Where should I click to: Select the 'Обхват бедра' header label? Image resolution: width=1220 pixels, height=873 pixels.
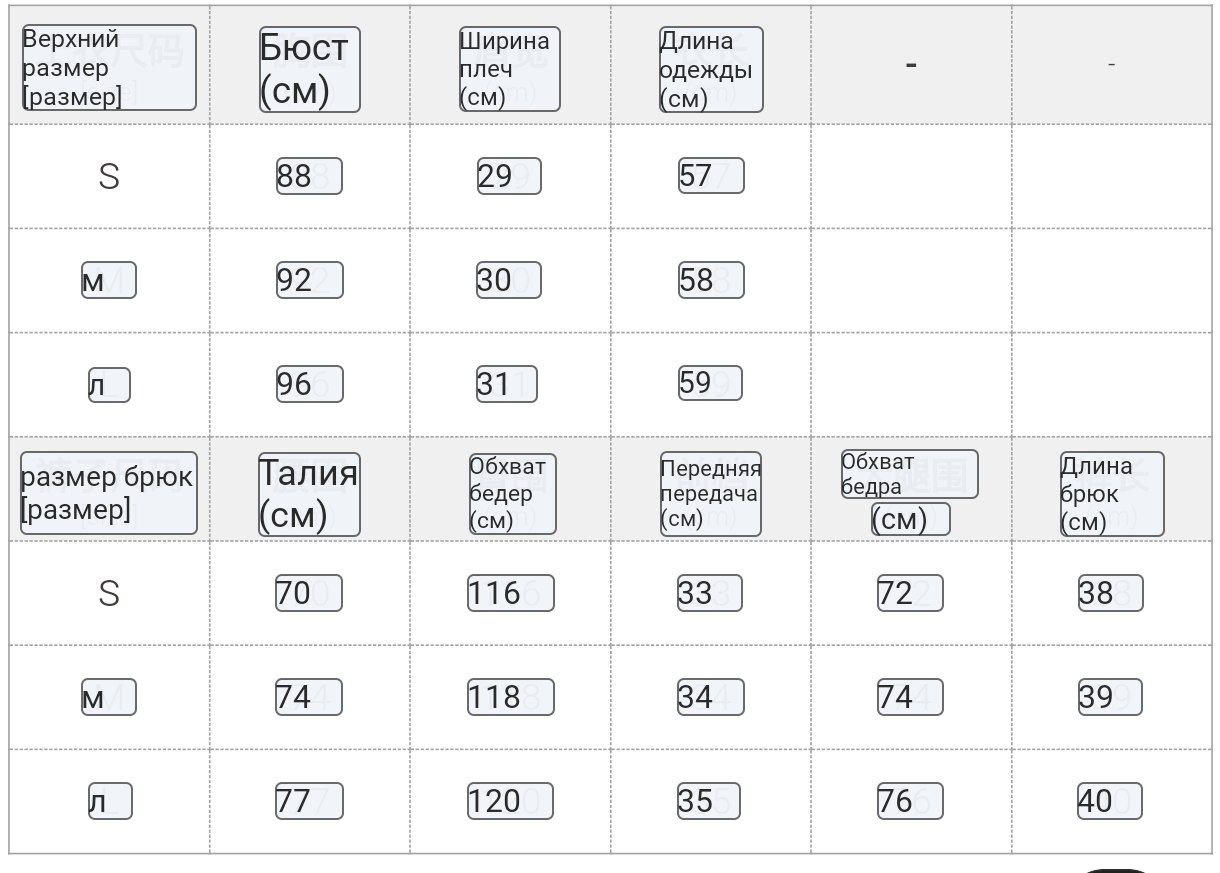coord(909,474)
